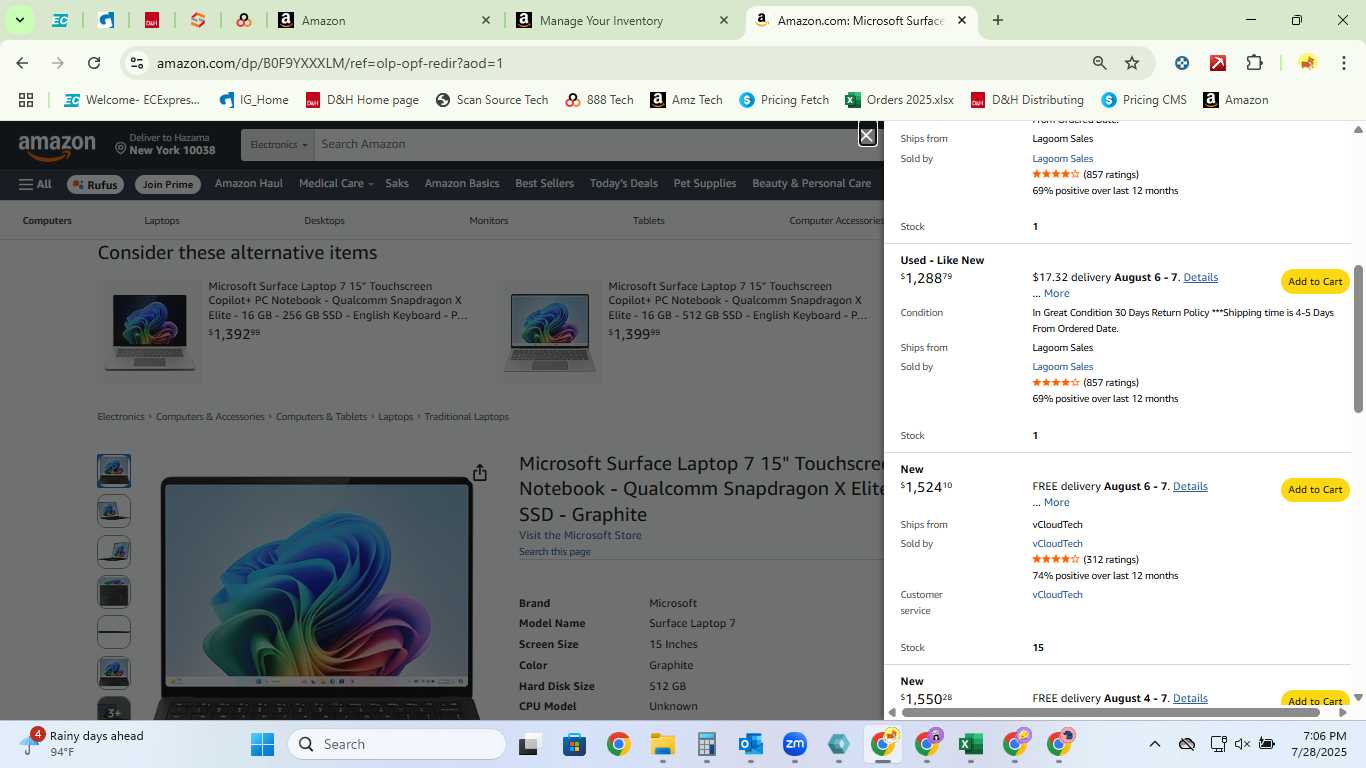
Task: Click the Chrome profile avatar icon
Action: tap(1307, 63)
